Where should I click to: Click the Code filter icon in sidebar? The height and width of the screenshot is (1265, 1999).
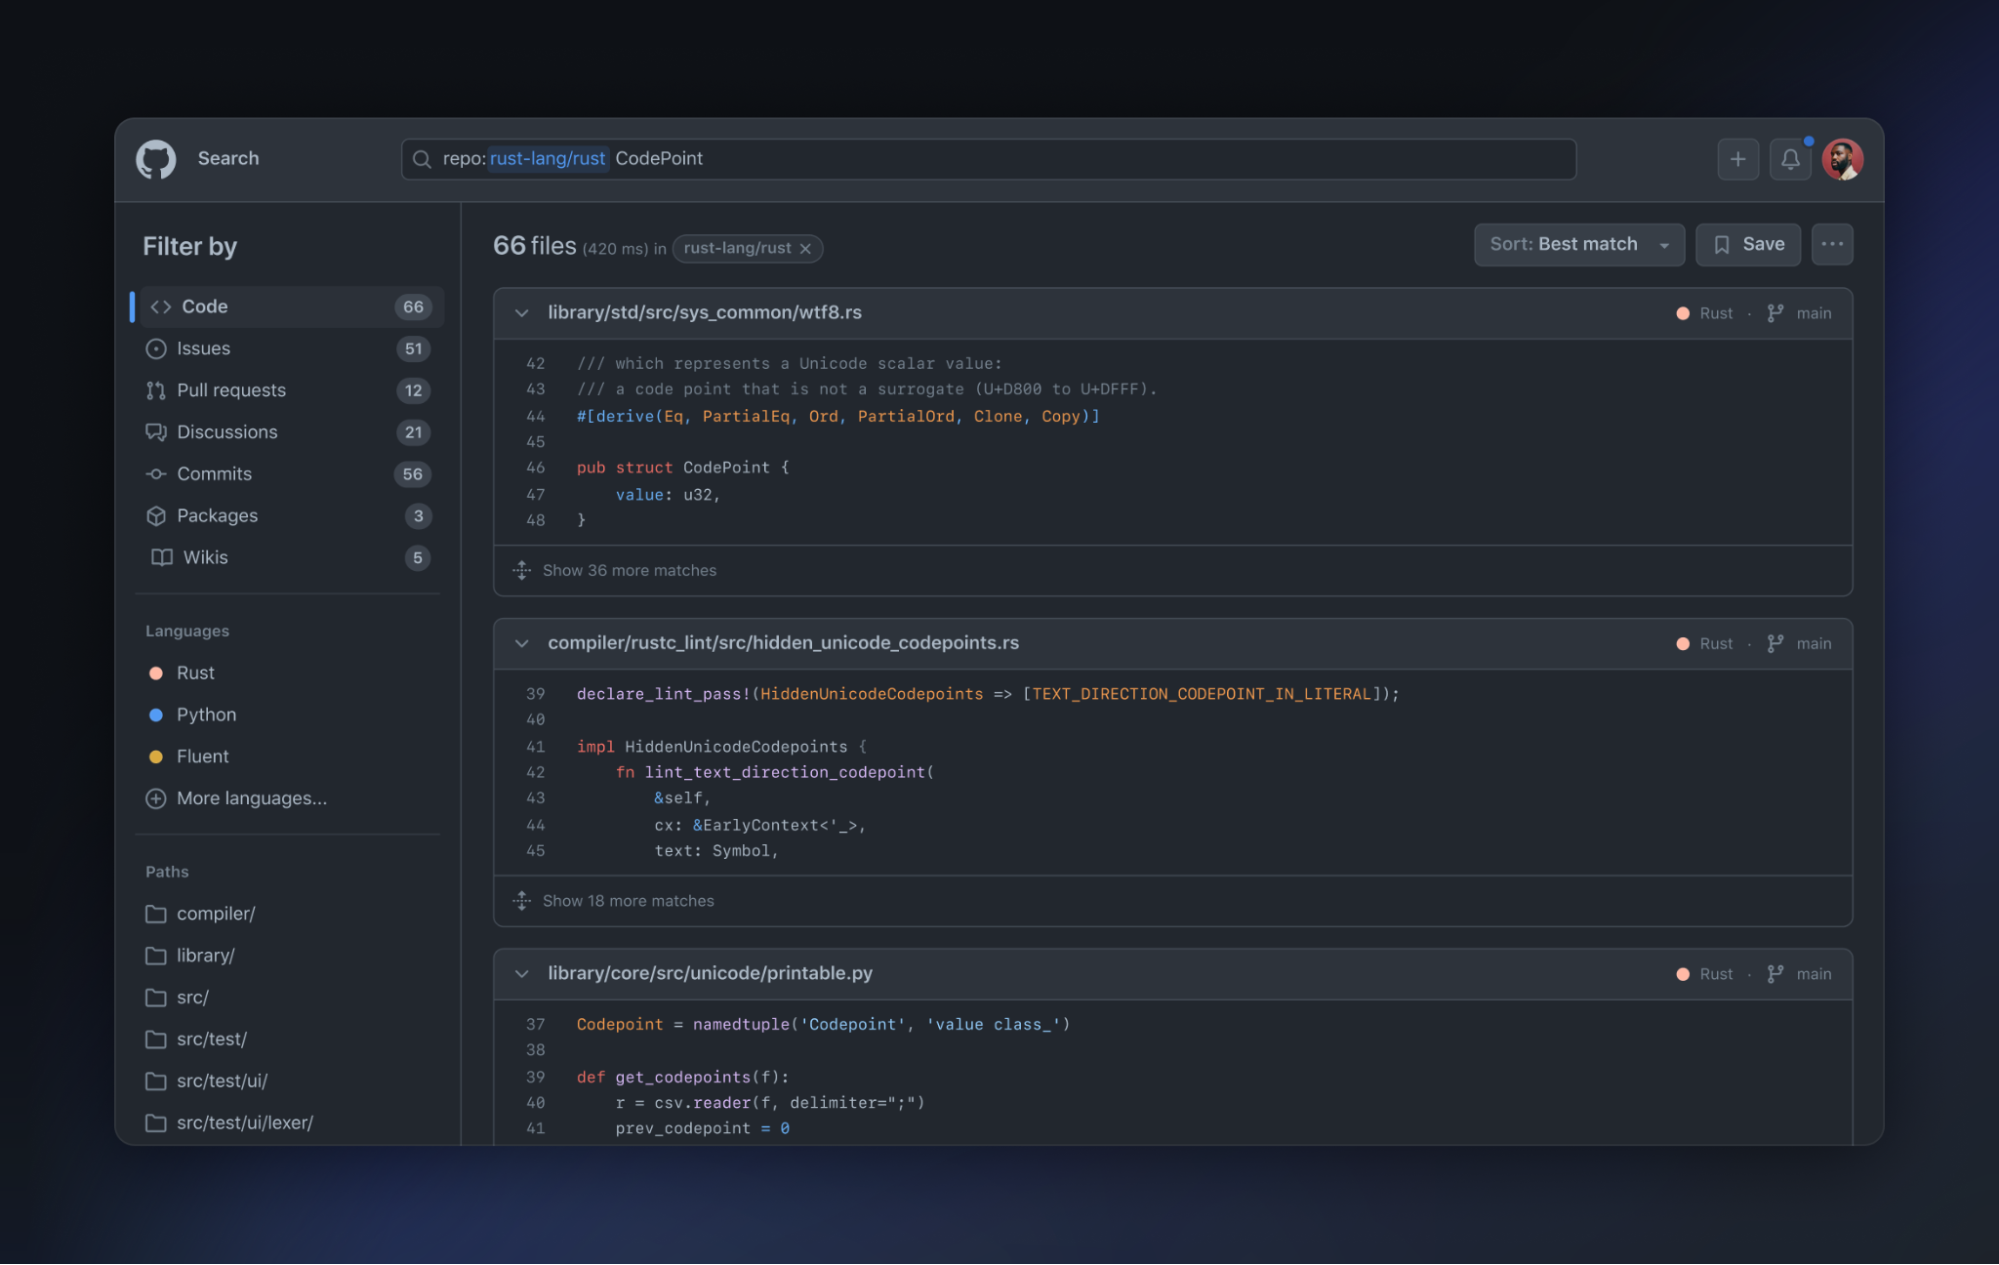click(x=159, y=306)
